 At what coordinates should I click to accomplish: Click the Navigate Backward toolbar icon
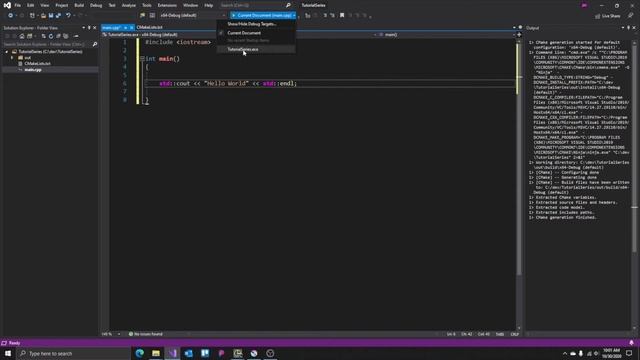(10, 16)
